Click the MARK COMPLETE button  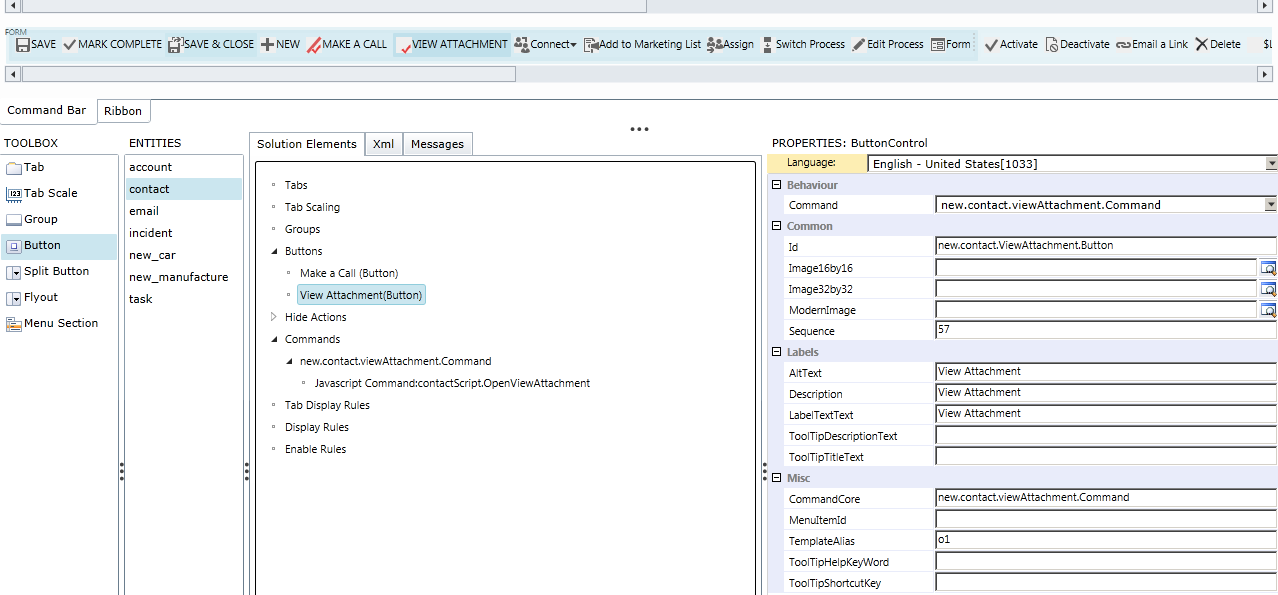pos(114,44)
